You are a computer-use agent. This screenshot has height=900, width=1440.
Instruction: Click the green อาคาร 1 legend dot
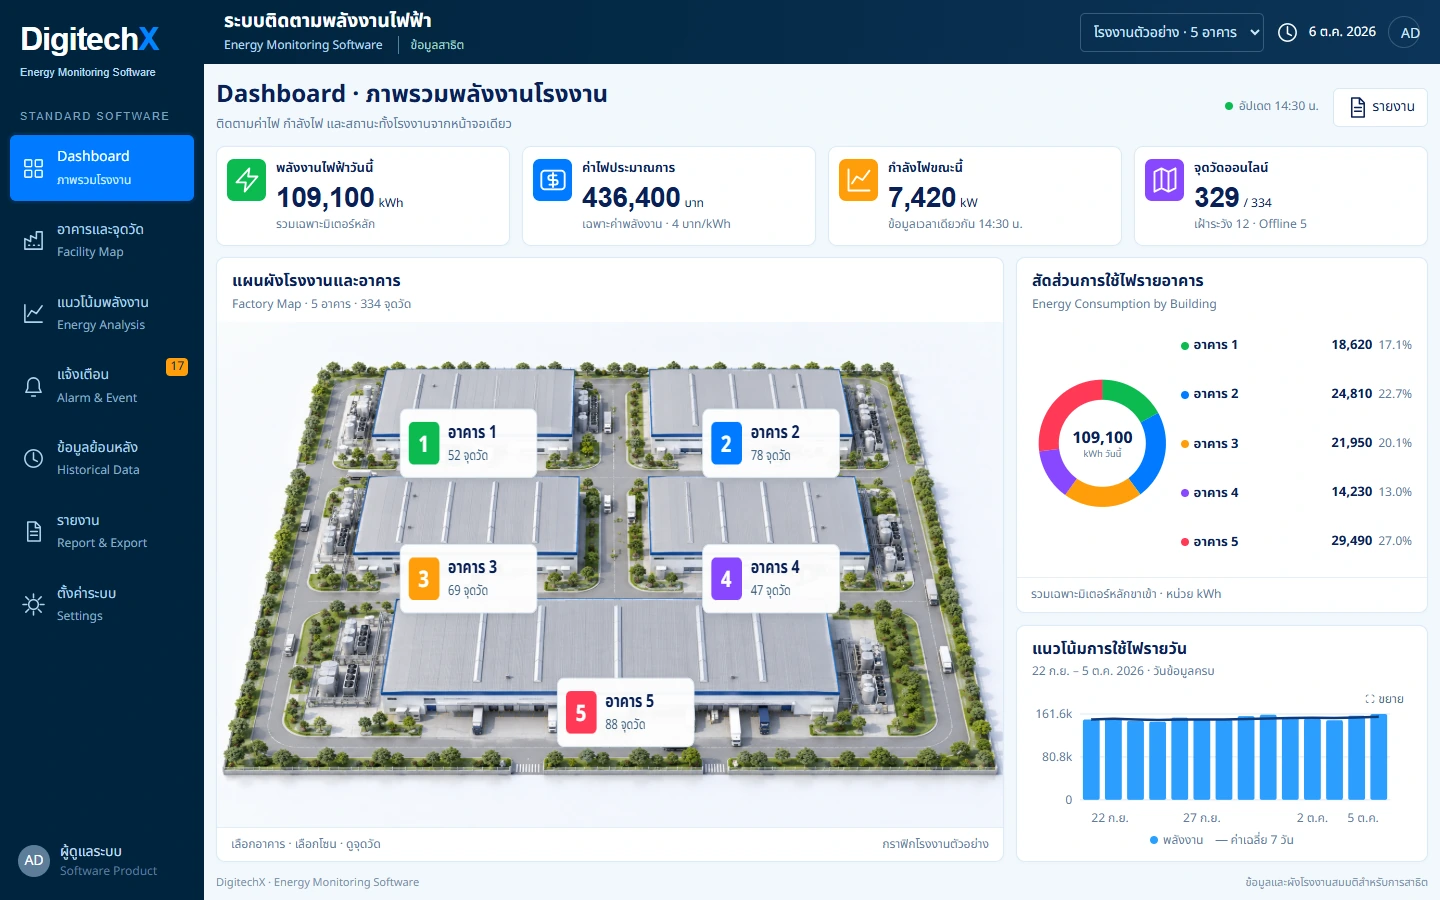tap(1185, 346)
